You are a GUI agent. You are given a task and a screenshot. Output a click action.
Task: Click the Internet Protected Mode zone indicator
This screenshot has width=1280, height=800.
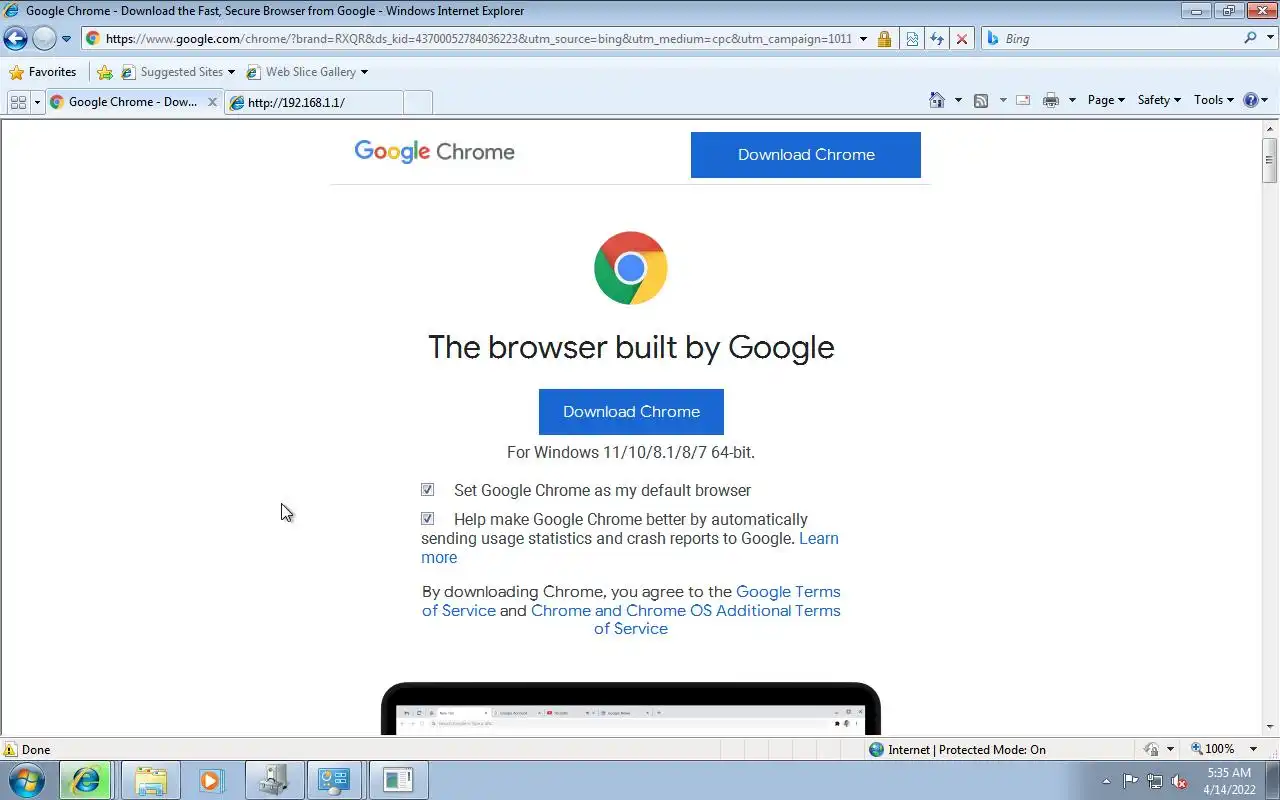pos(957,749)
